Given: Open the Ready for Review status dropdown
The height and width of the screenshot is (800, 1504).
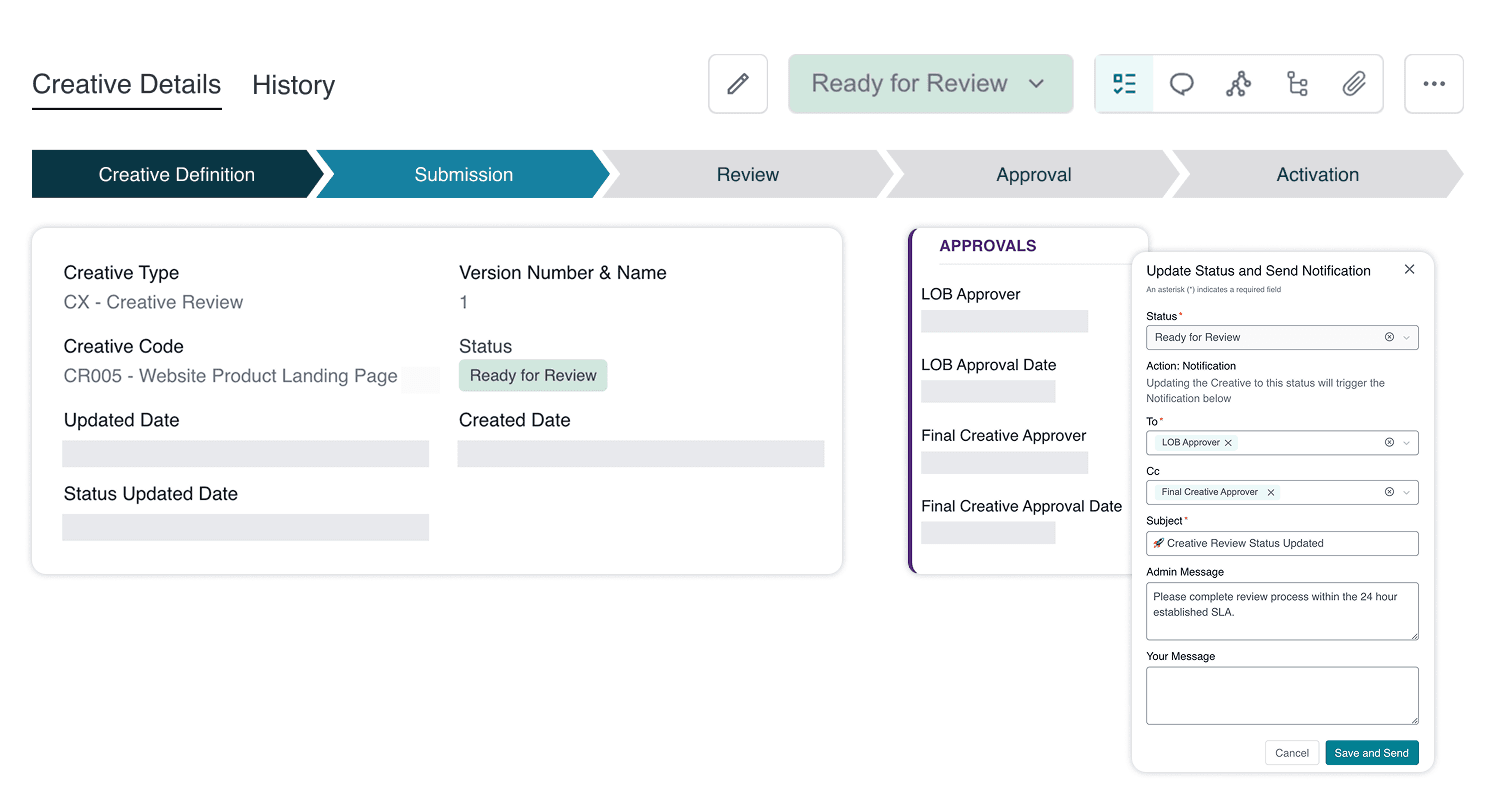Looking at the screenshot, I should pos(930,83).
